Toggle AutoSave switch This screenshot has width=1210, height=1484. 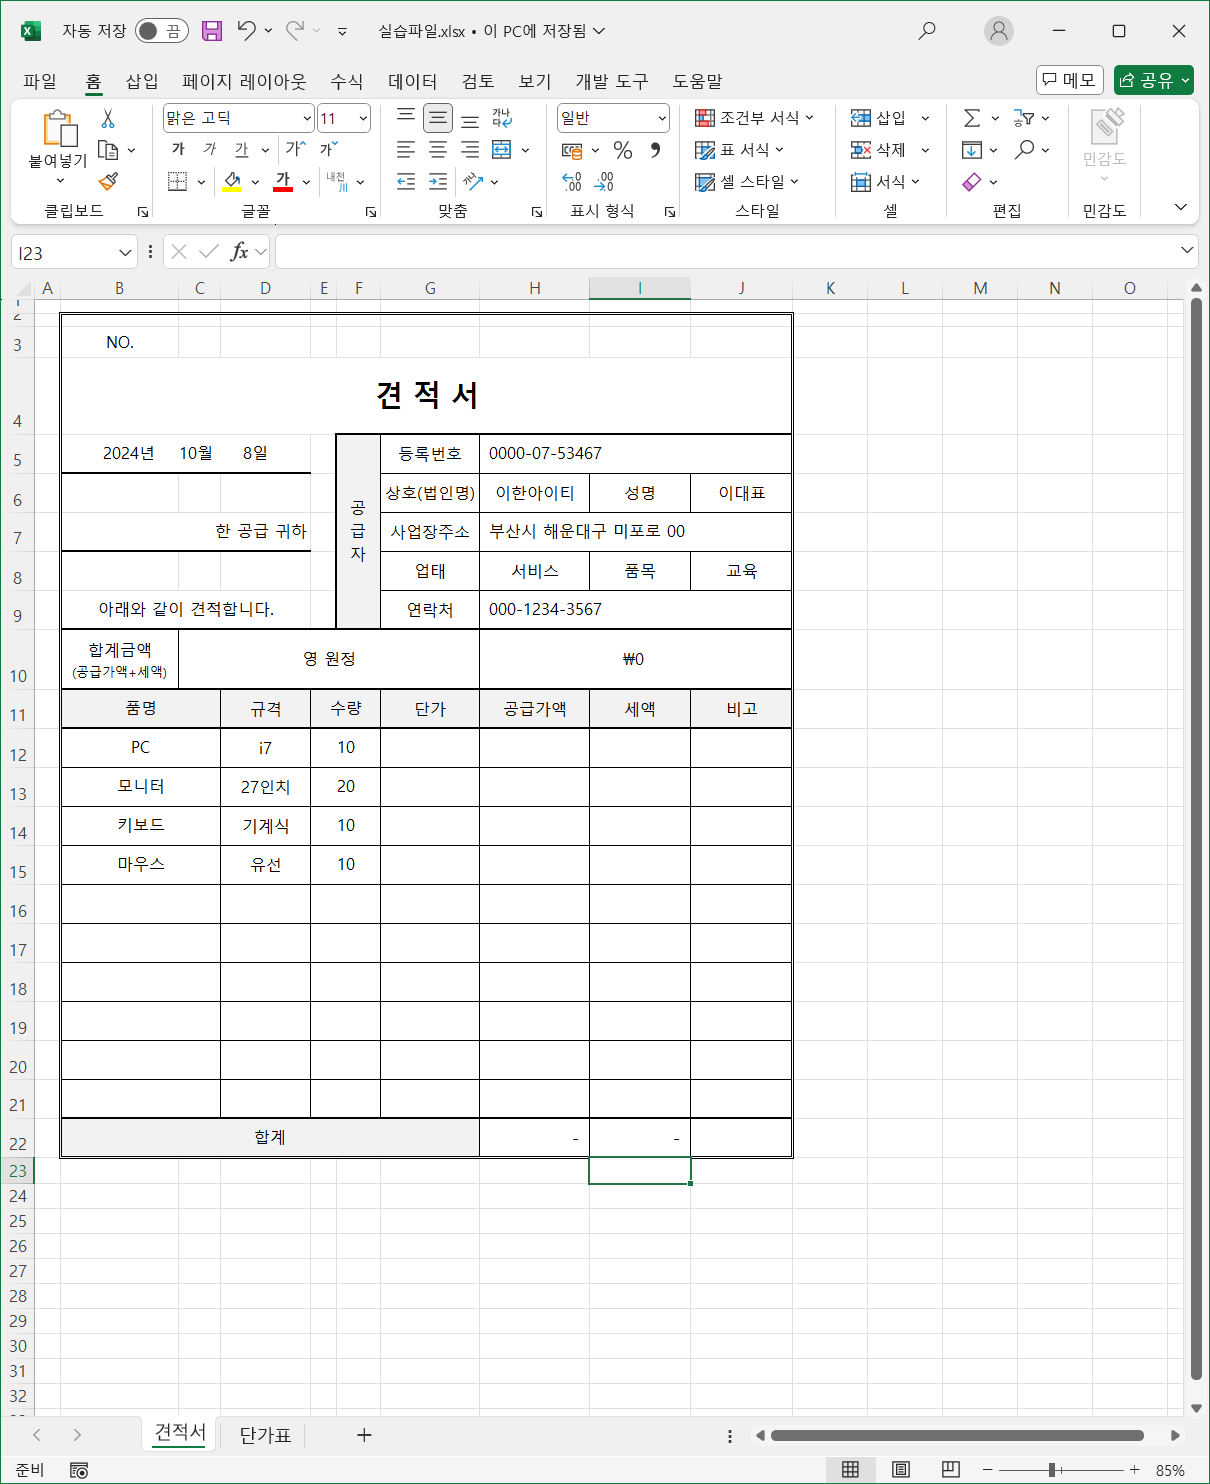[161, 31]
